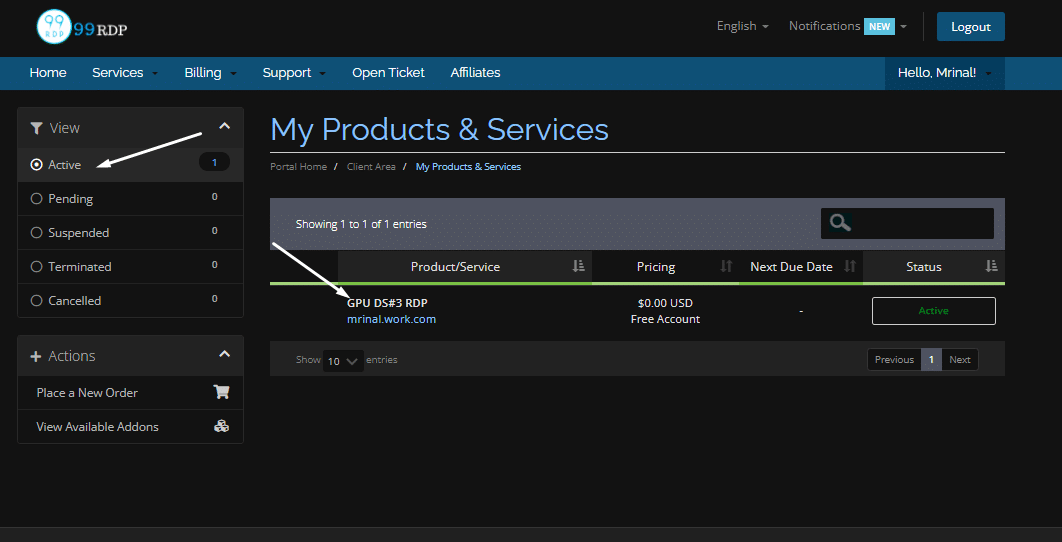Collapse the View panel chevron
Viewport: 1062px width, 542px height.
(x=224, y=126)
